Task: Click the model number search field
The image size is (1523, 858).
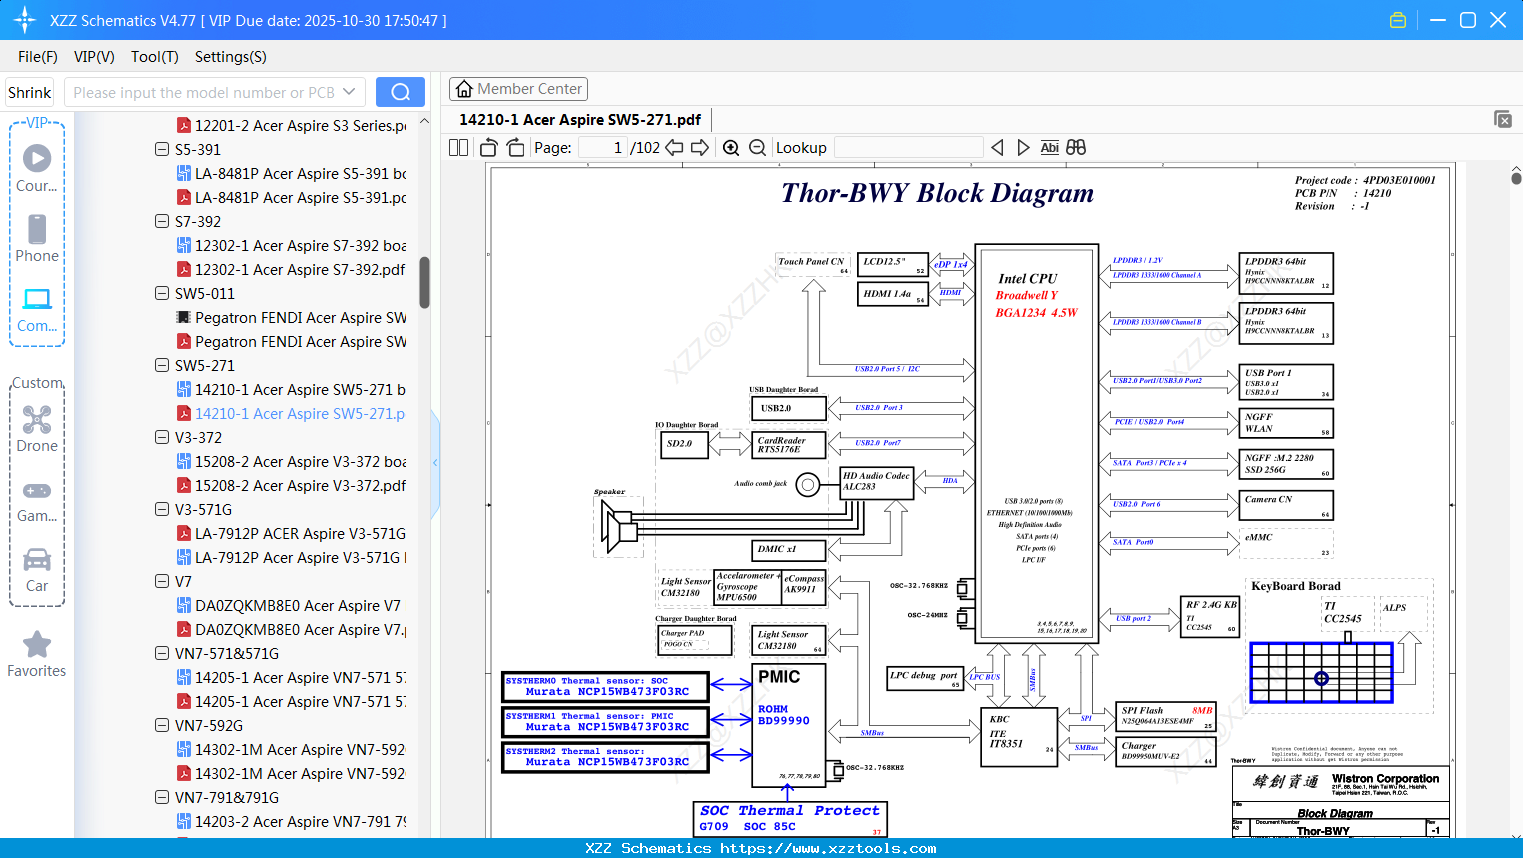Action: tap(204, 92)
